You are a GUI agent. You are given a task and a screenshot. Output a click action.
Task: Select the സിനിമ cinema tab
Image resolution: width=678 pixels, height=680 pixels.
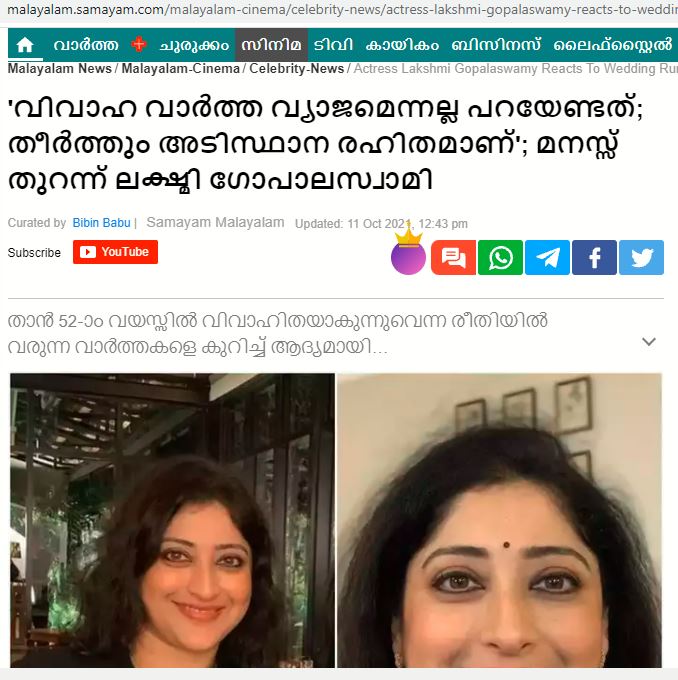[x=272, y=45]
